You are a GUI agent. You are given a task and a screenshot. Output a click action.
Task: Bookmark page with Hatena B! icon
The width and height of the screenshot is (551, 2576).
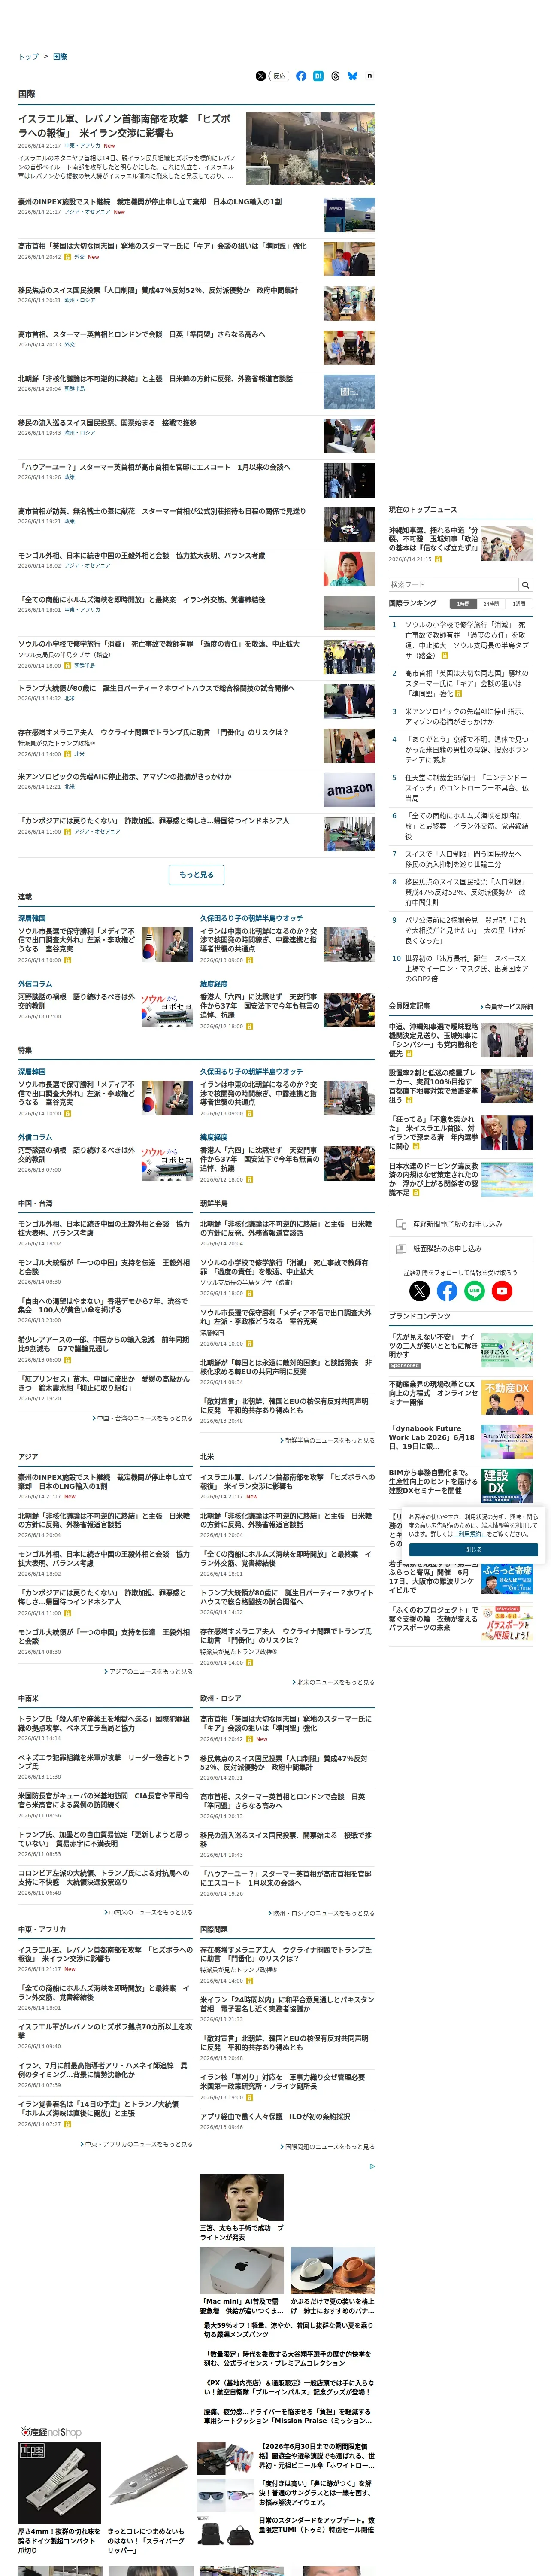coord(318,76)
